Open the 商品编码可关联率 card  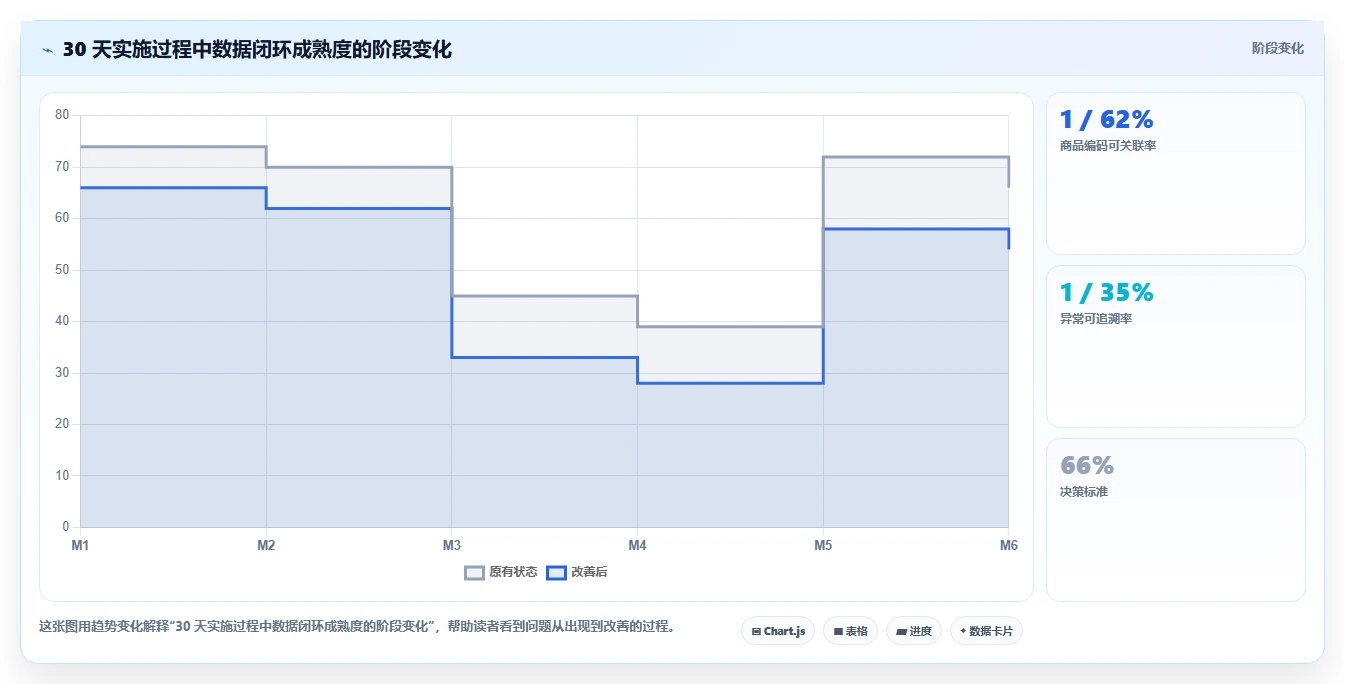point(1176,173)
